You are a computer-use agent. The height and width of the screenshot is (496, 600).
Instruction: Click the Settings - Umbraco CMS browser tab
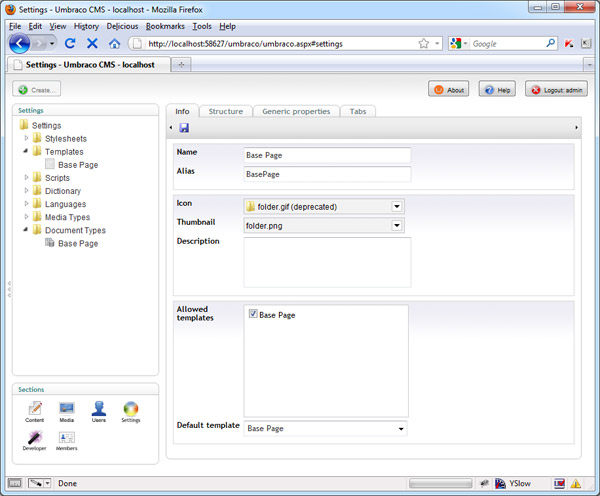click(89, 65)
